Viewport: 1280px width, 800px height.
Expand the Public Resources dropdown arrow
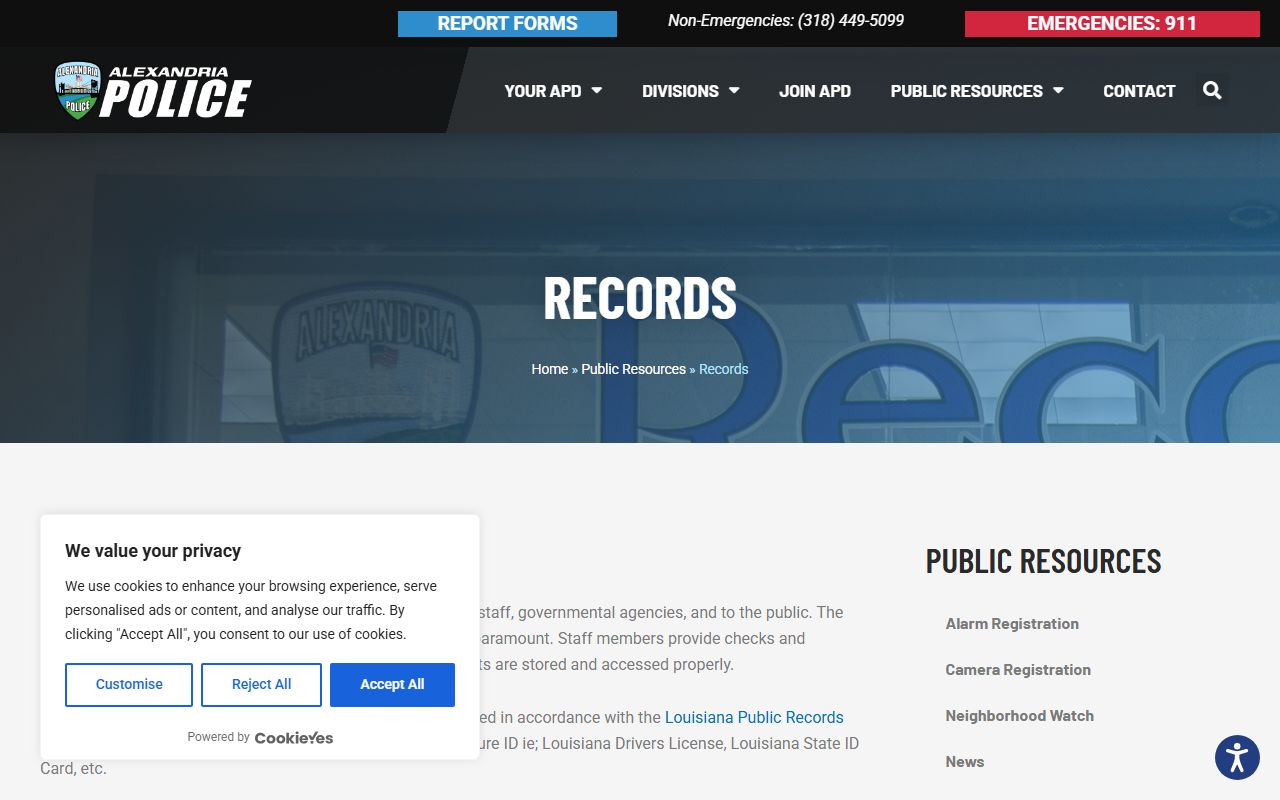[x=1058, y=91]
